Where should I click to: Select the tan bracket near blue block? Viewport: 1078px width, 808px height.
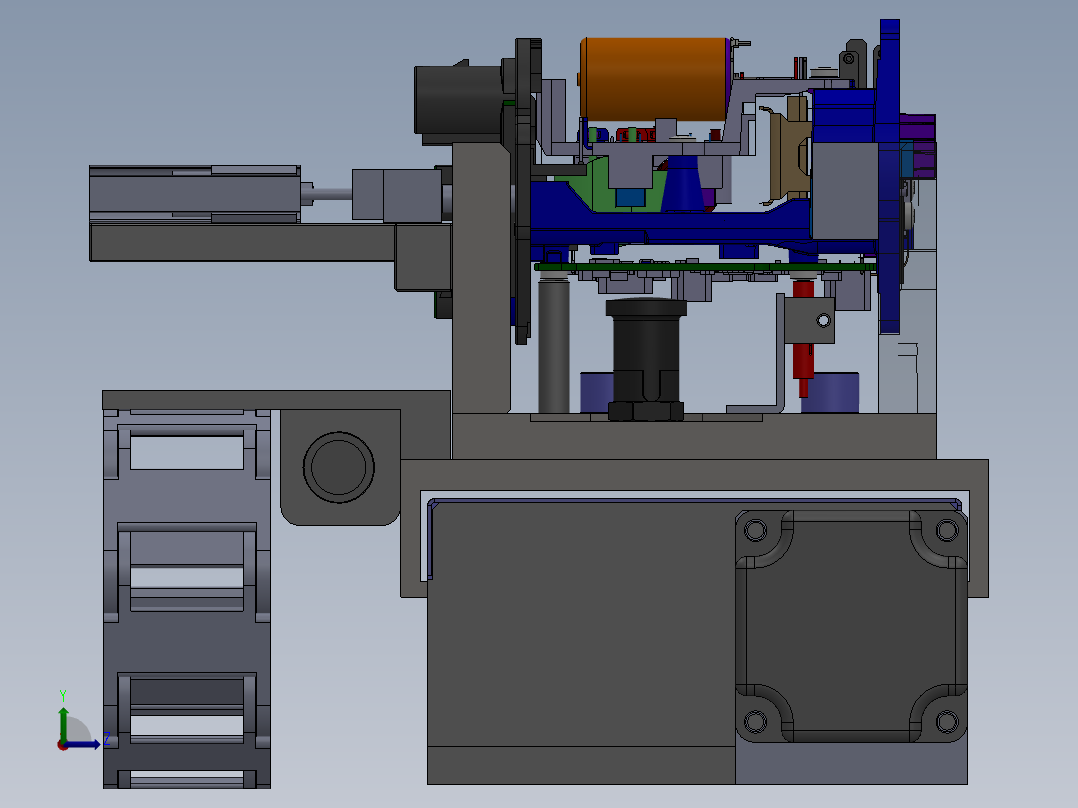pos(789,153)
